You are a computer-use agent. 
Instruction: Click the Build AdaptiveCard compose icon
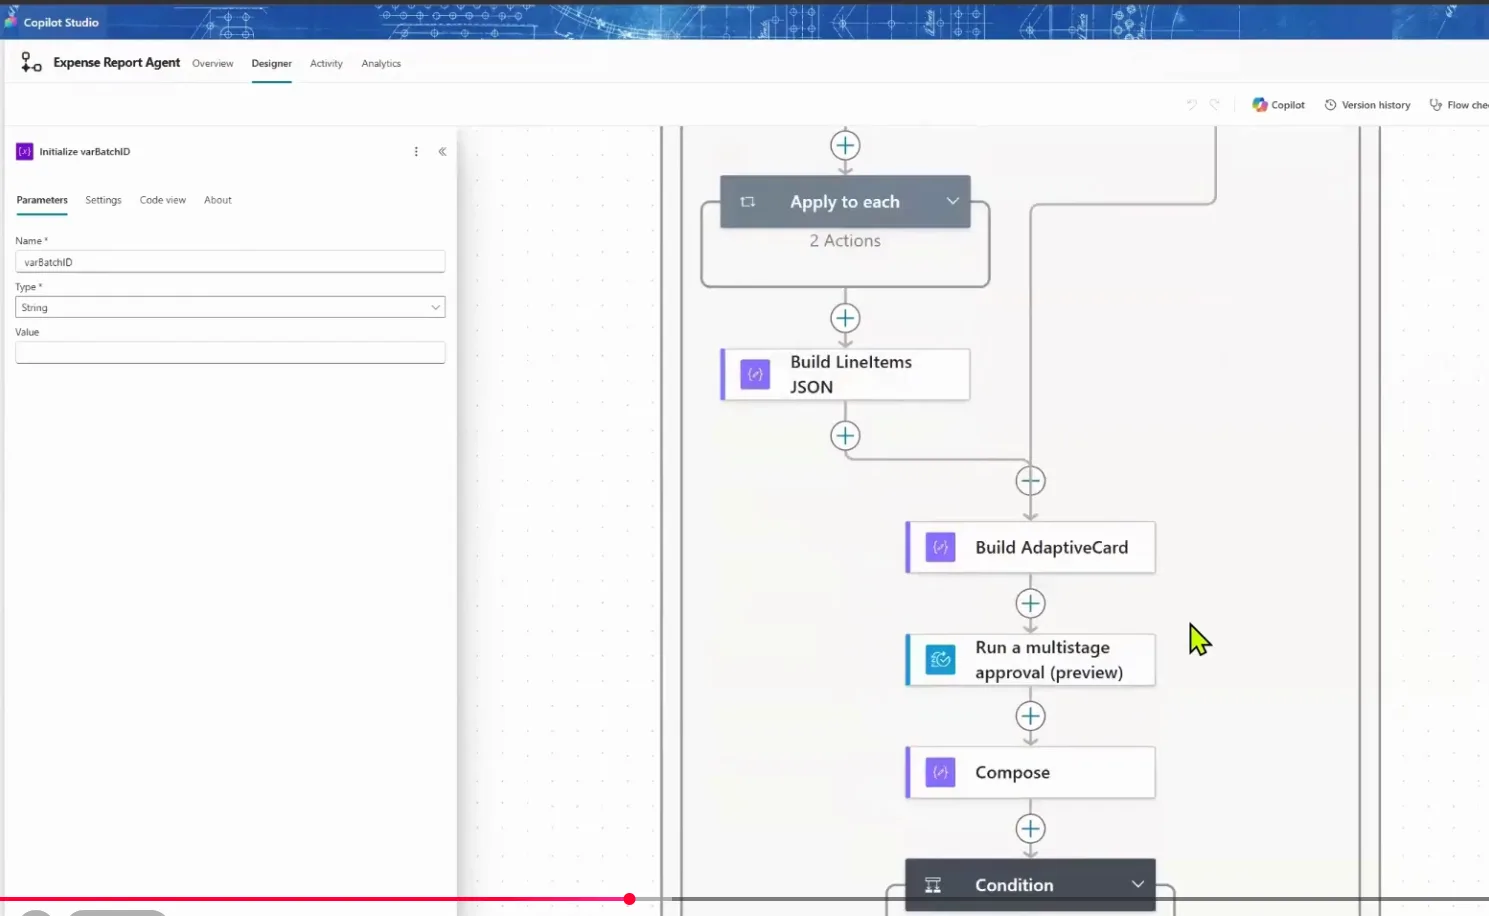click(x=940, y=547)
